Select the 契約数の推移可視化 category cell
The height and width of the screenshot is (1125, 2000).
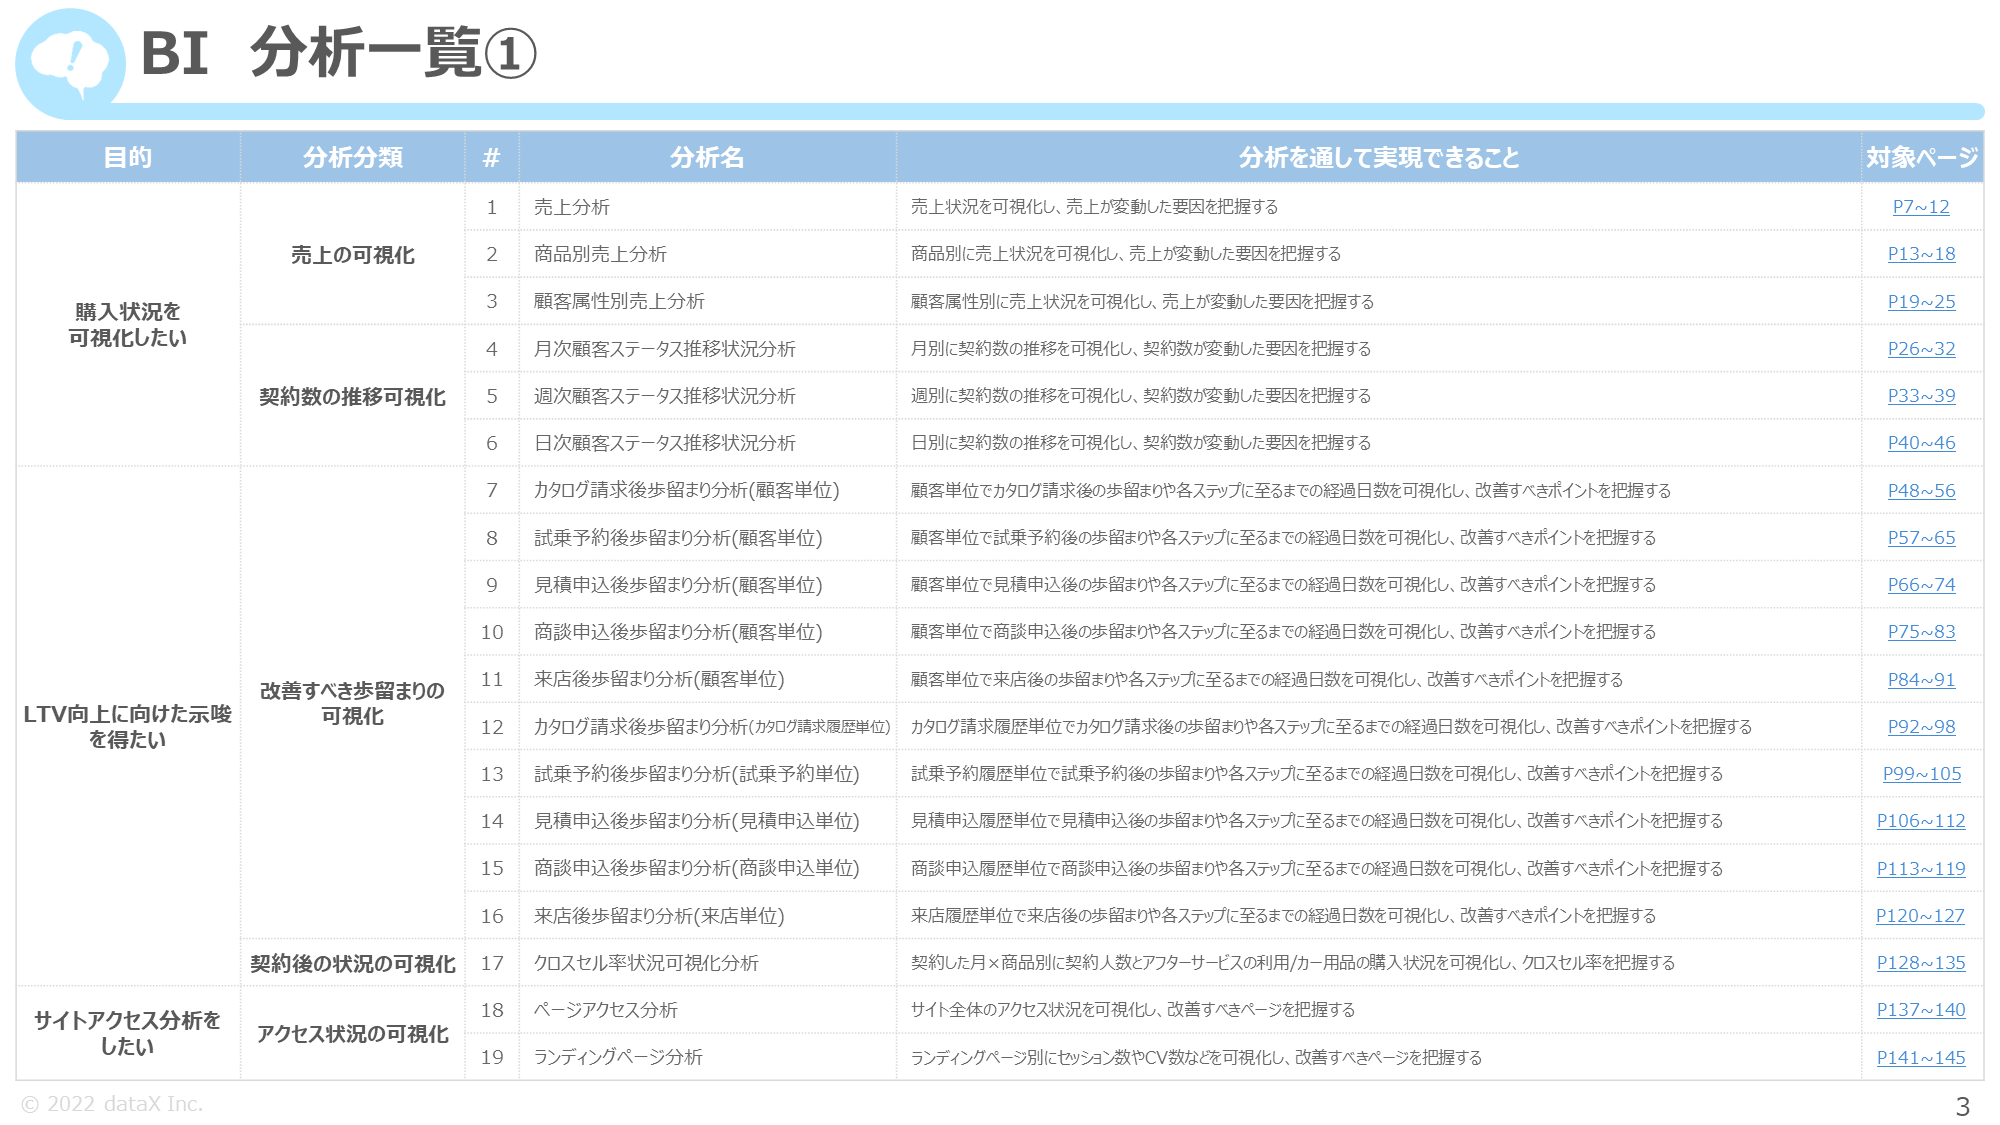tap(353, 397)
